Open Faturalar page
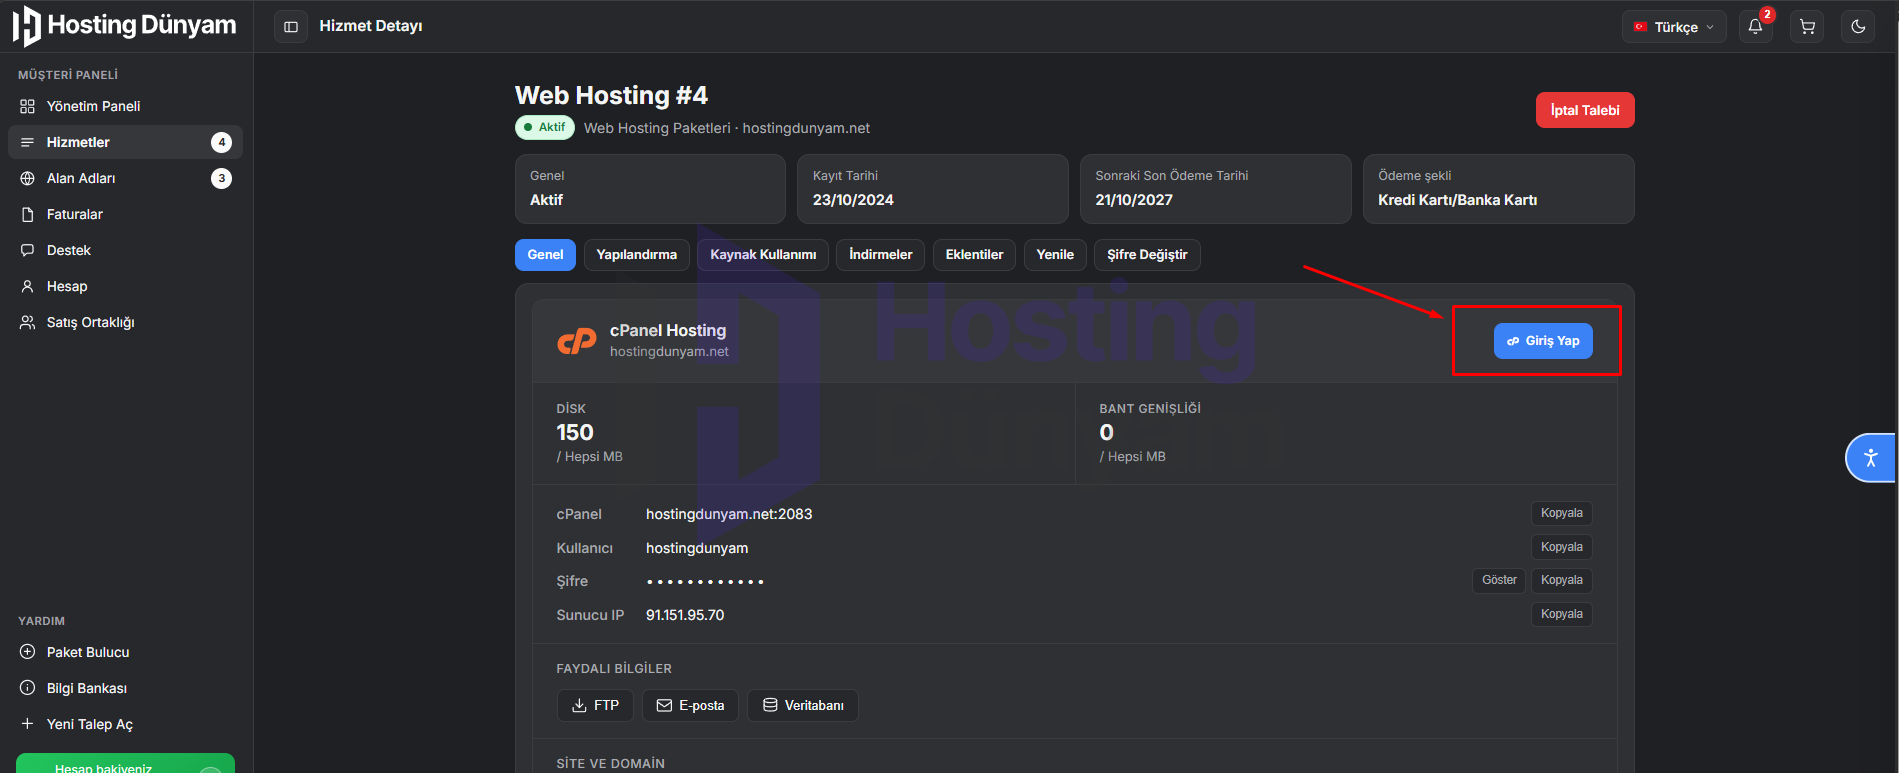 pos(125,214)
